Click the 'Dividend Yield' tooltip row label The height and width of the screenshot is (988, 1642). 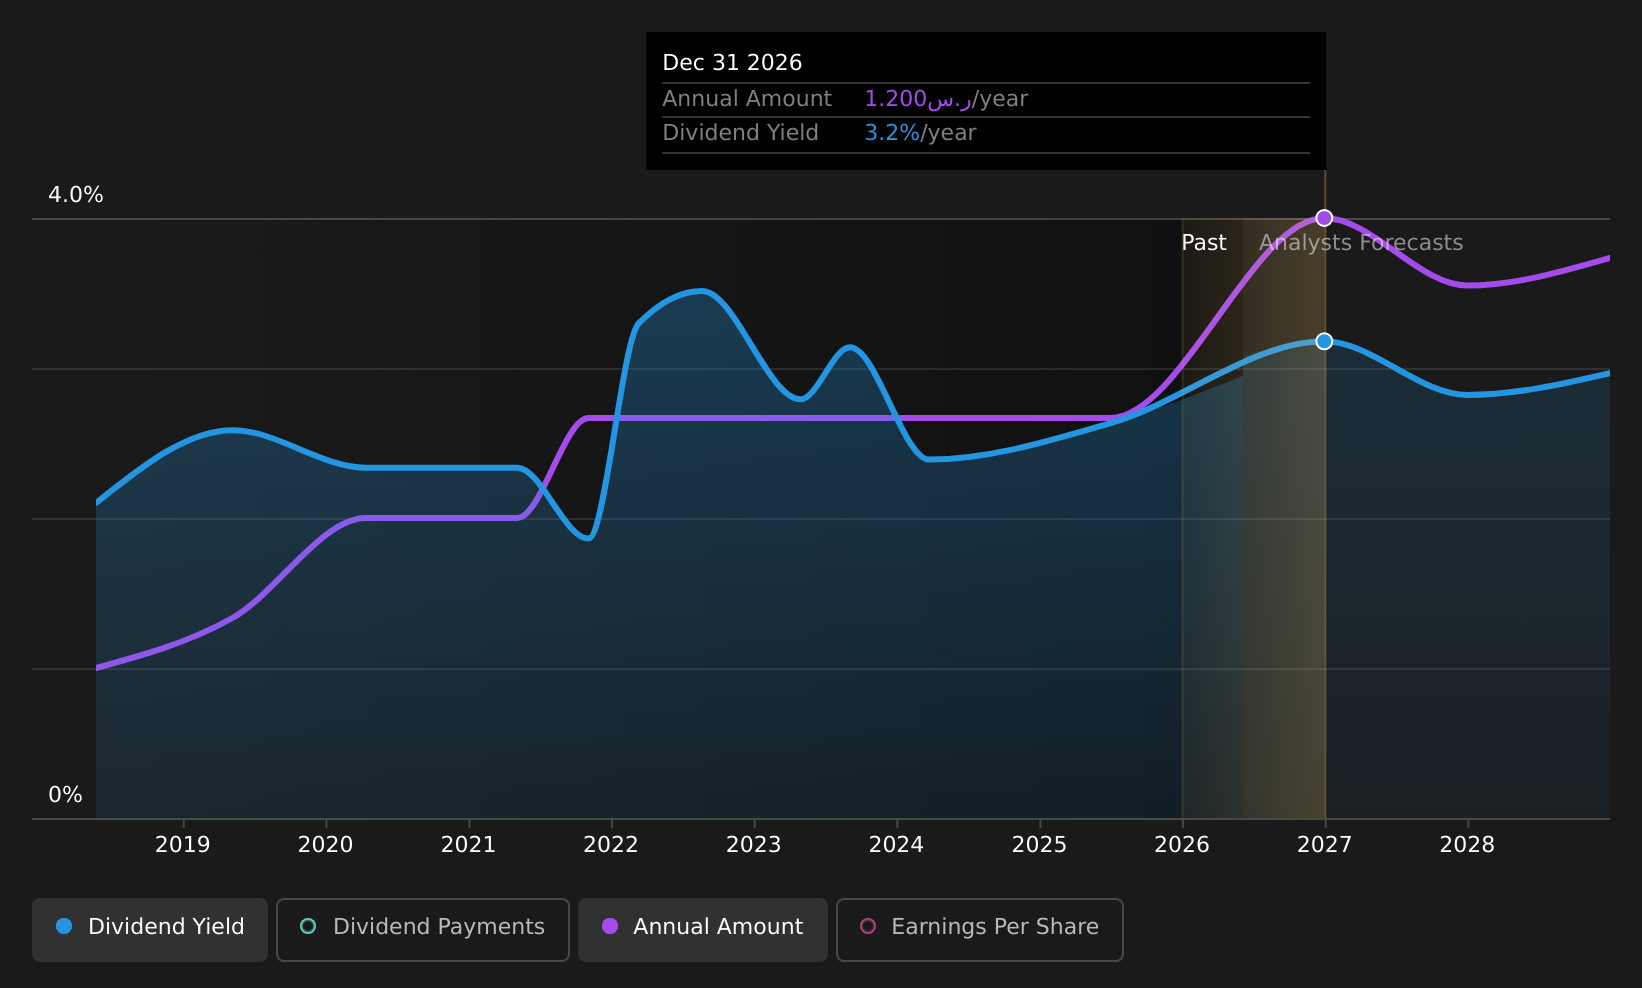[740, 133]
